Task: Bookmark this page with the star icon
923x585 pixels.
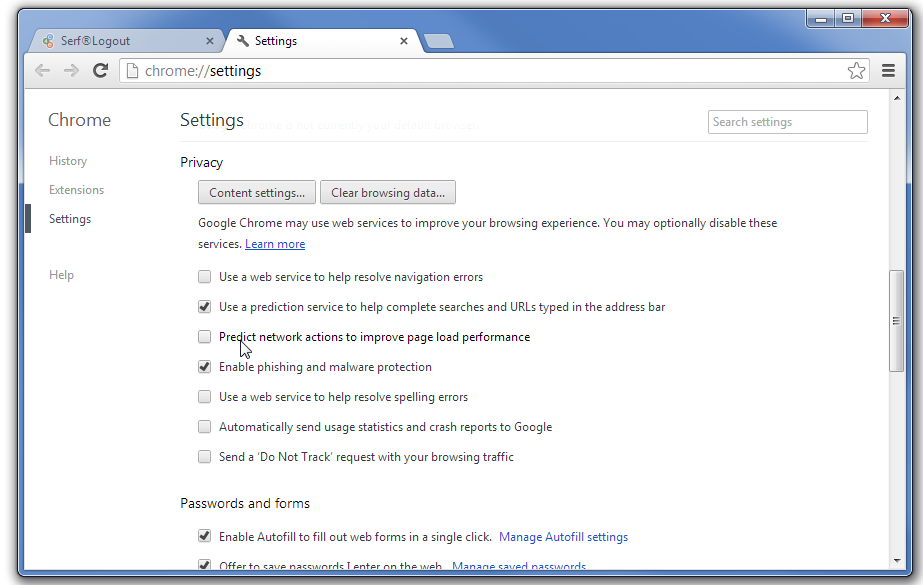Action: (x=856, y=71)
